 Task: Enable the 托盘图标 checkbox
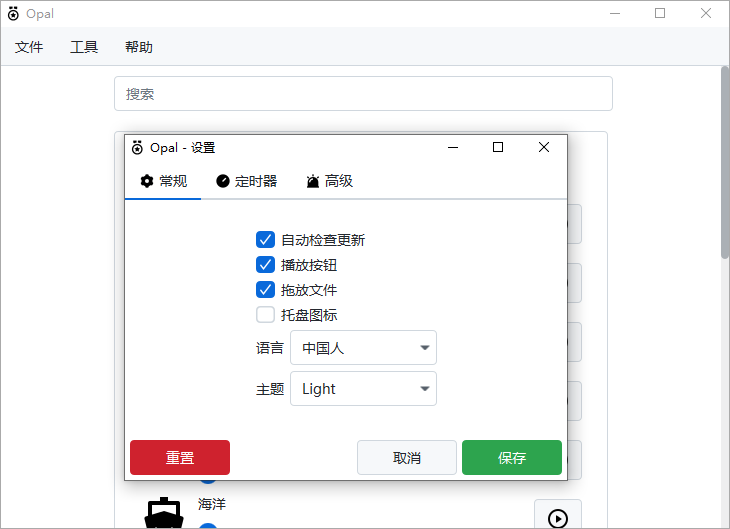point(265,315)
